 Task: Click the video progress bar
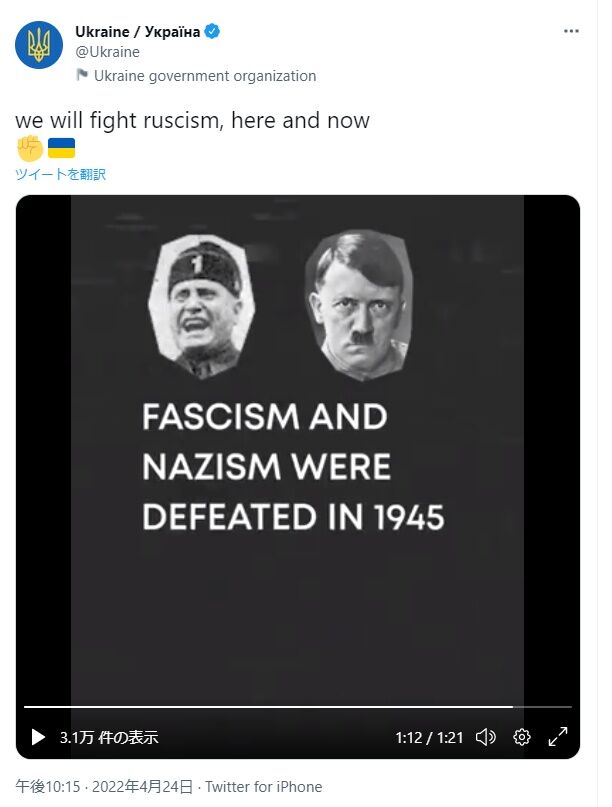(x=298, y=707)
